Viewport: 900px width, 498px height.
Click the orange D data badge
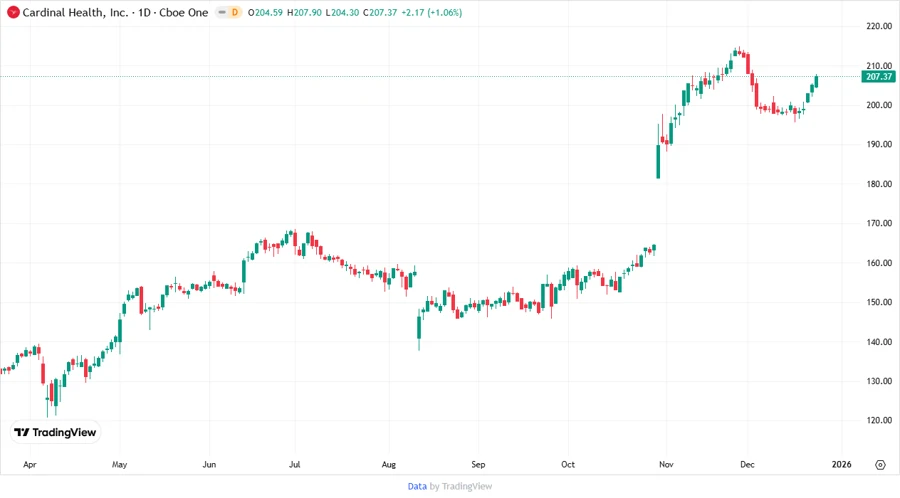click(x=235, y=12)
